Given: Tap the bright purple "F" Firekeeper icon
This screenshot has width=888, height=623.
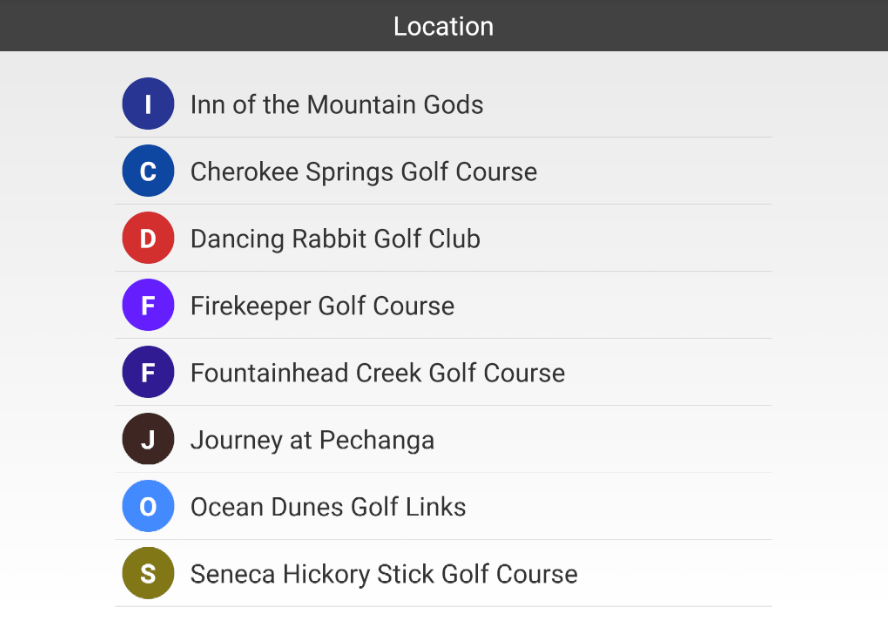Looking at the screenshot, I should point(148,305).
